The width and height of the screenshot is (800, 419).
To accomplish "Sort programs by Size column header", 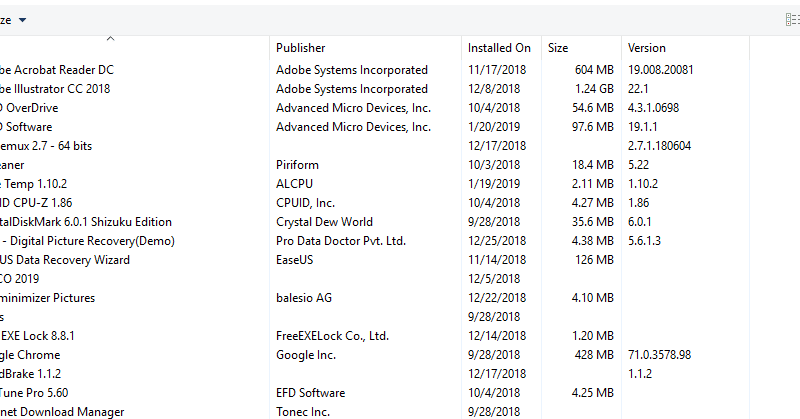I will (582, 48).
